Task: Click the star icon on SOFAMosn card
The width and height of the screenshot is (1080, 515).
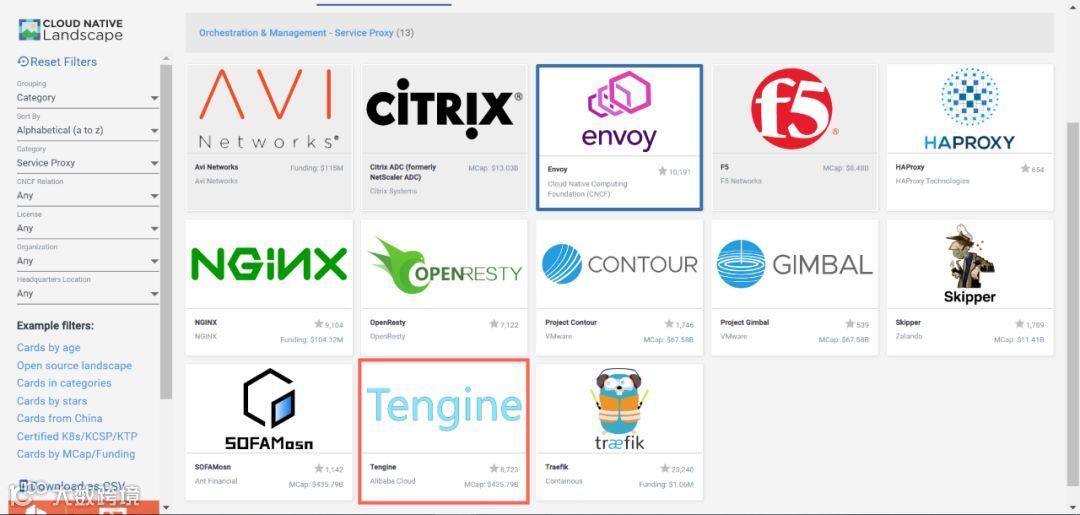Action: [319, 468]
